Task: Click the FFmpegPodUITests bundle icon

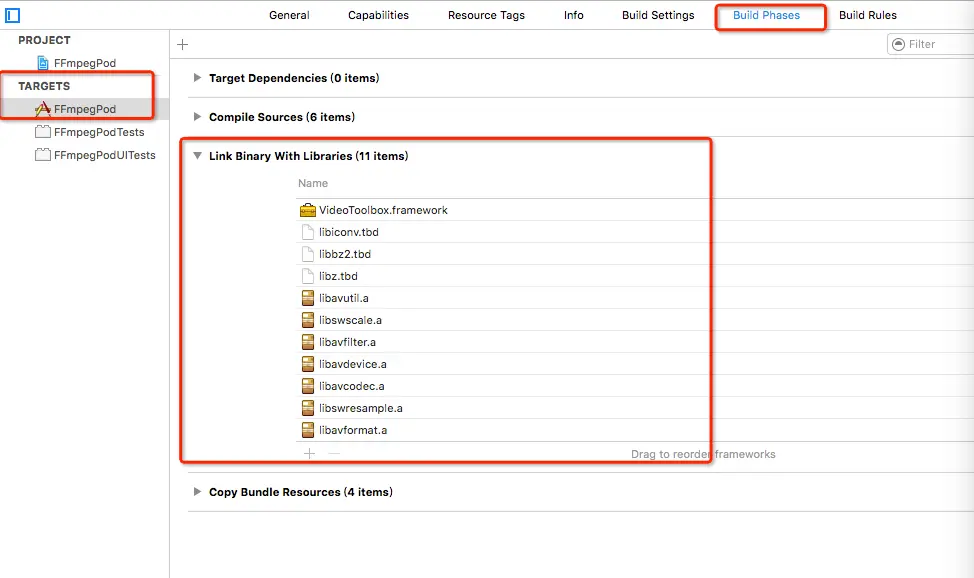Action: coord(43,155)
